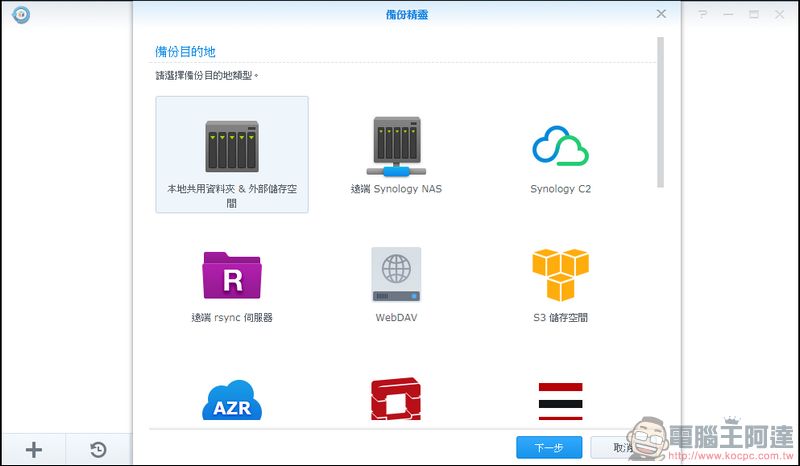Close the 備份精靈 wizard dialog

tap(661, 14)
